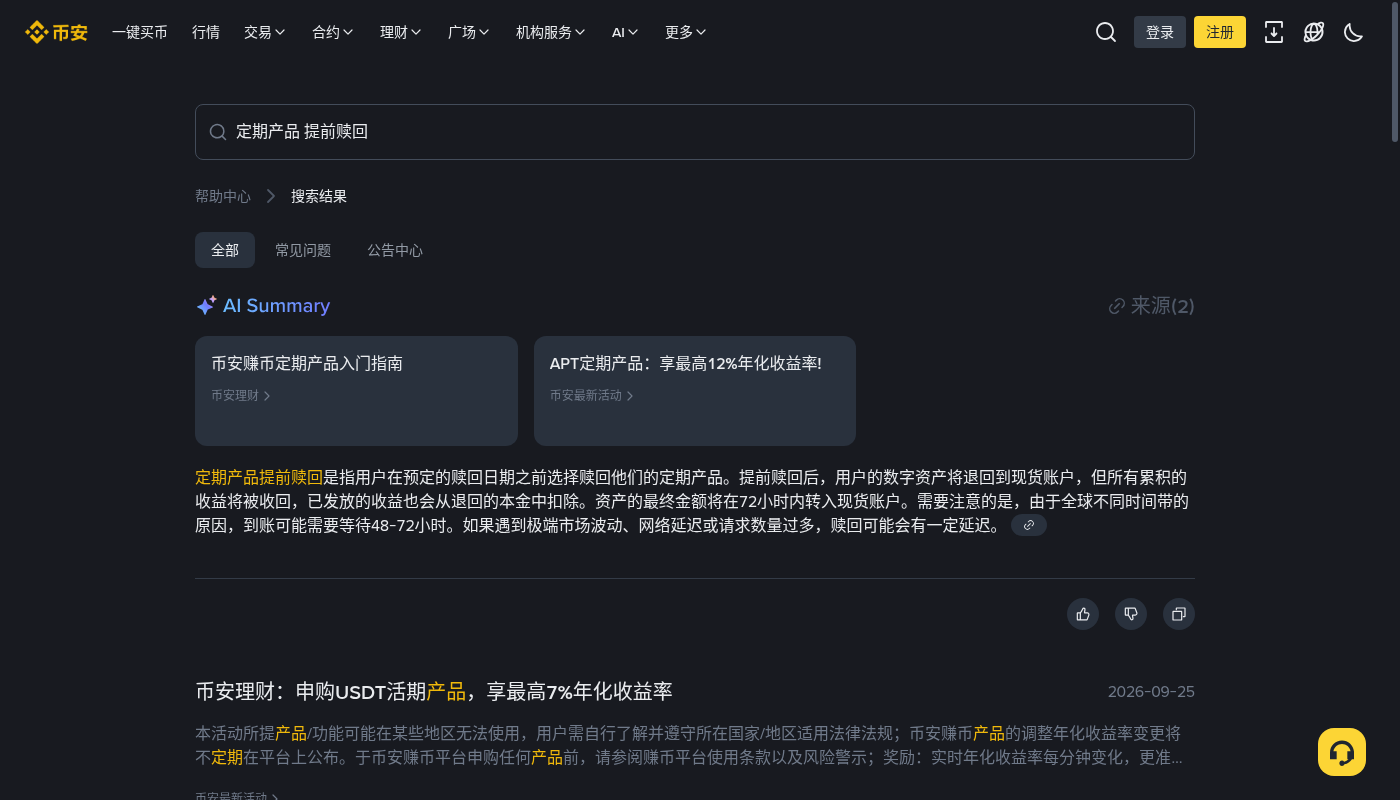This screenshot has height=800, width=1400.
Task: Copy the AI summary text
Action: 1179,614
